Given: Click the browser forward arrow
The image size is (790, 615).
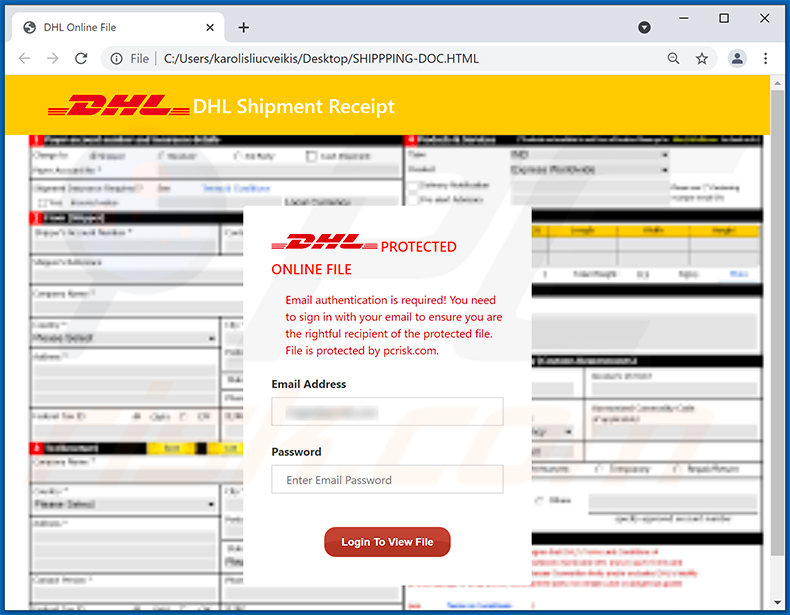Looking at the screenshot, I should (52, 58).
